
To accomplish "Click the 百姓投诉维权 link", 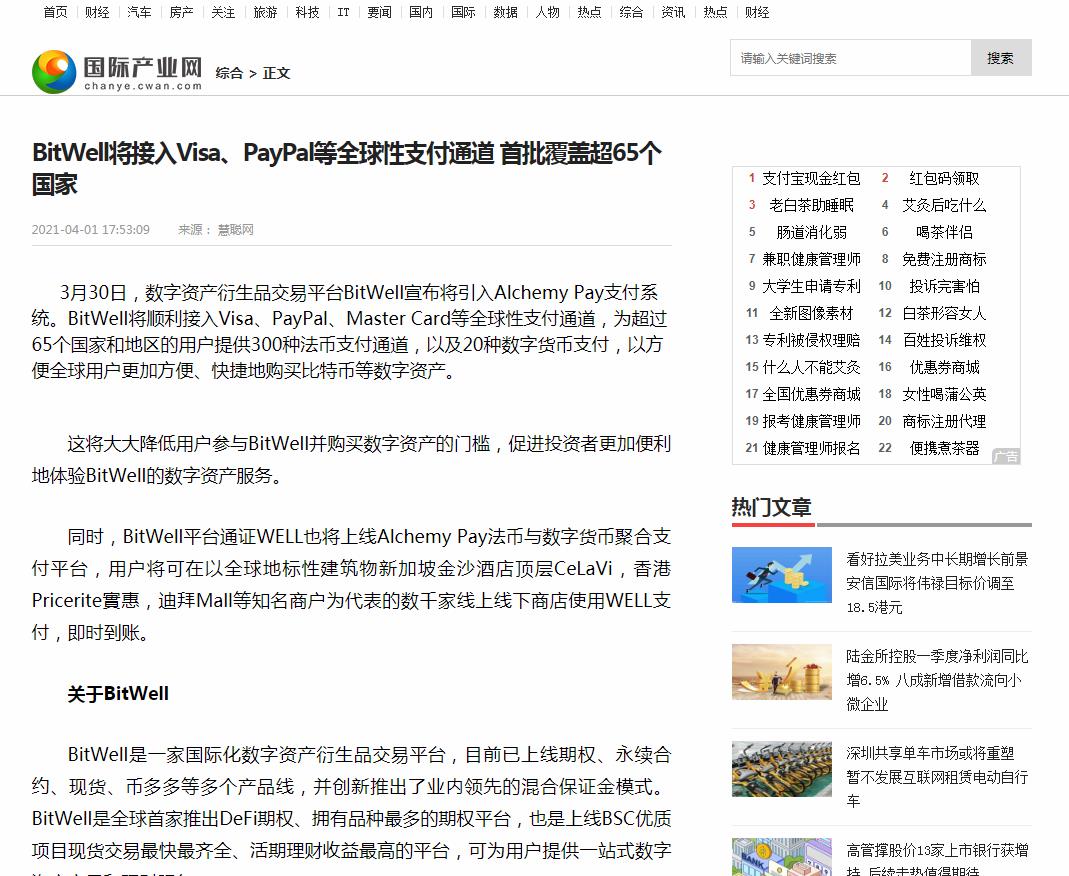I will click(944, 340).
